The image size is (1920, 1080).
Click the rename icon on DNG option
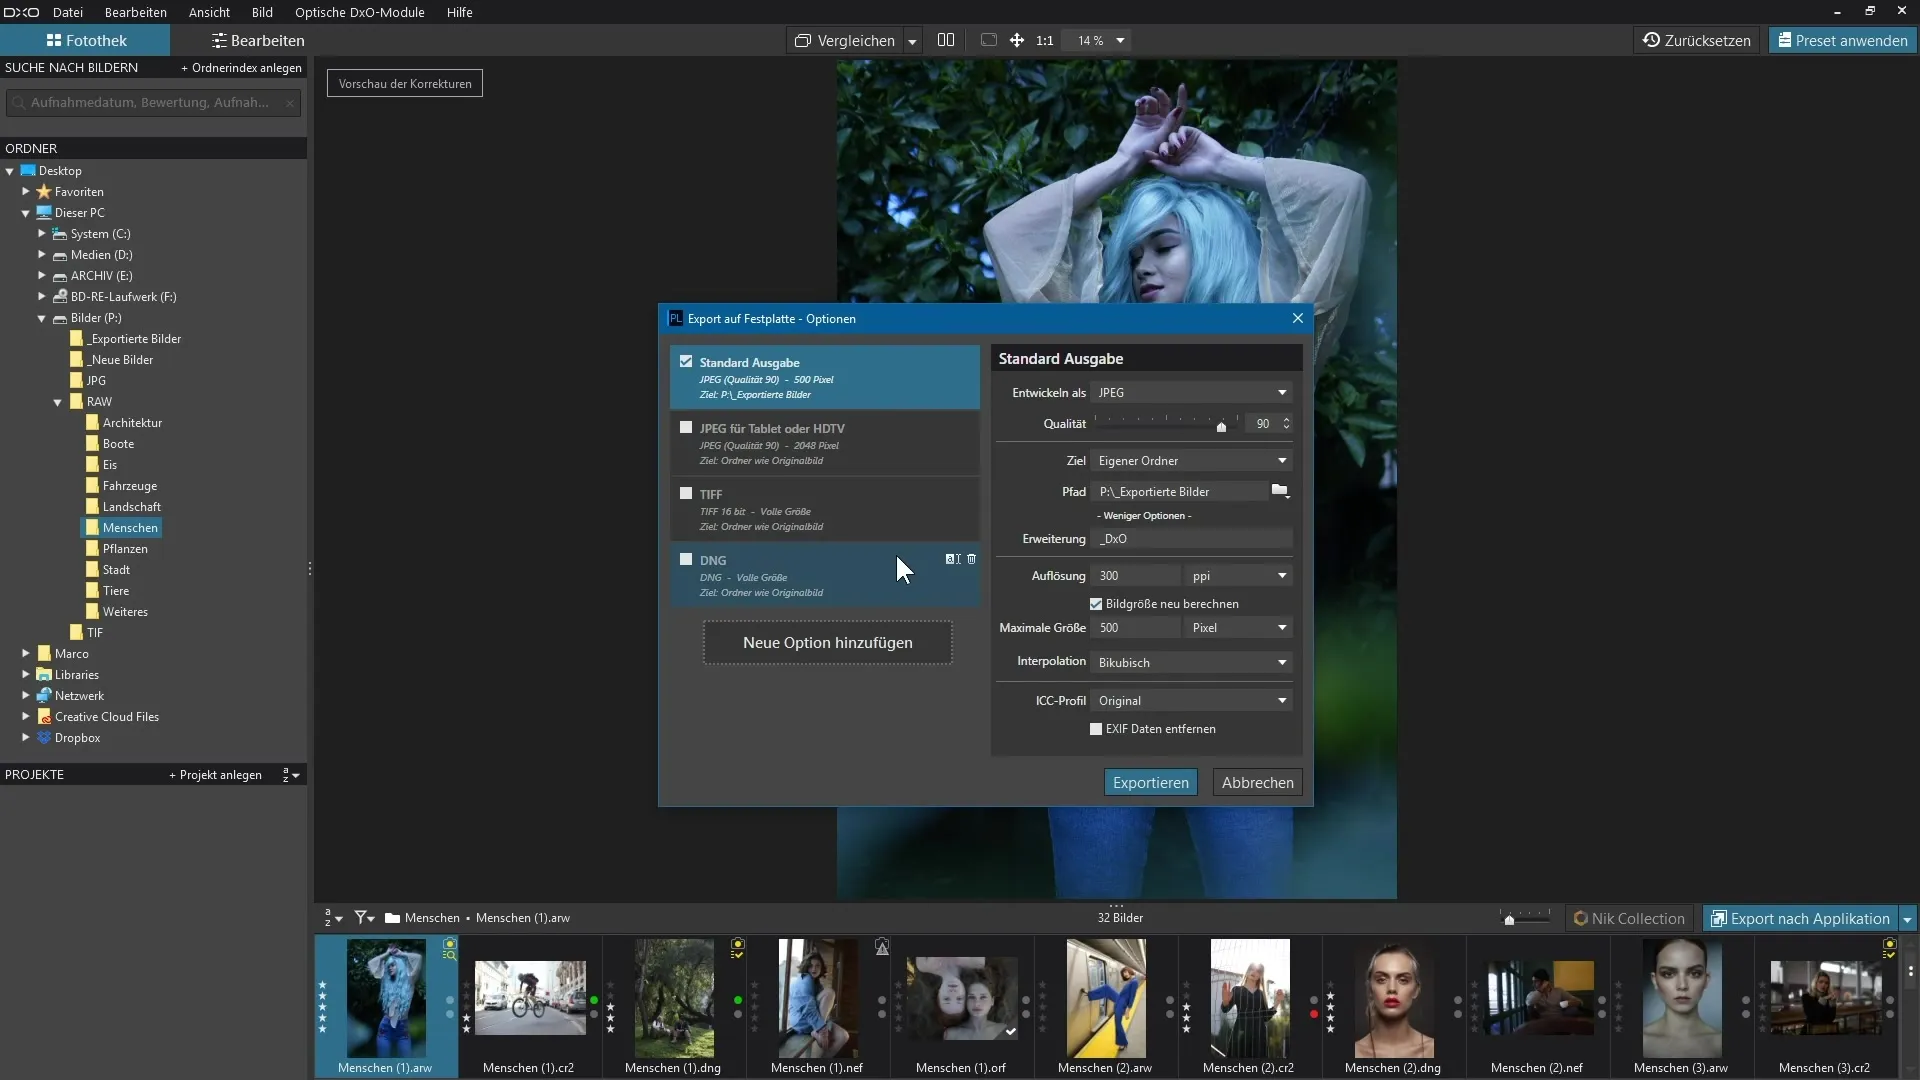coord(953,559)
